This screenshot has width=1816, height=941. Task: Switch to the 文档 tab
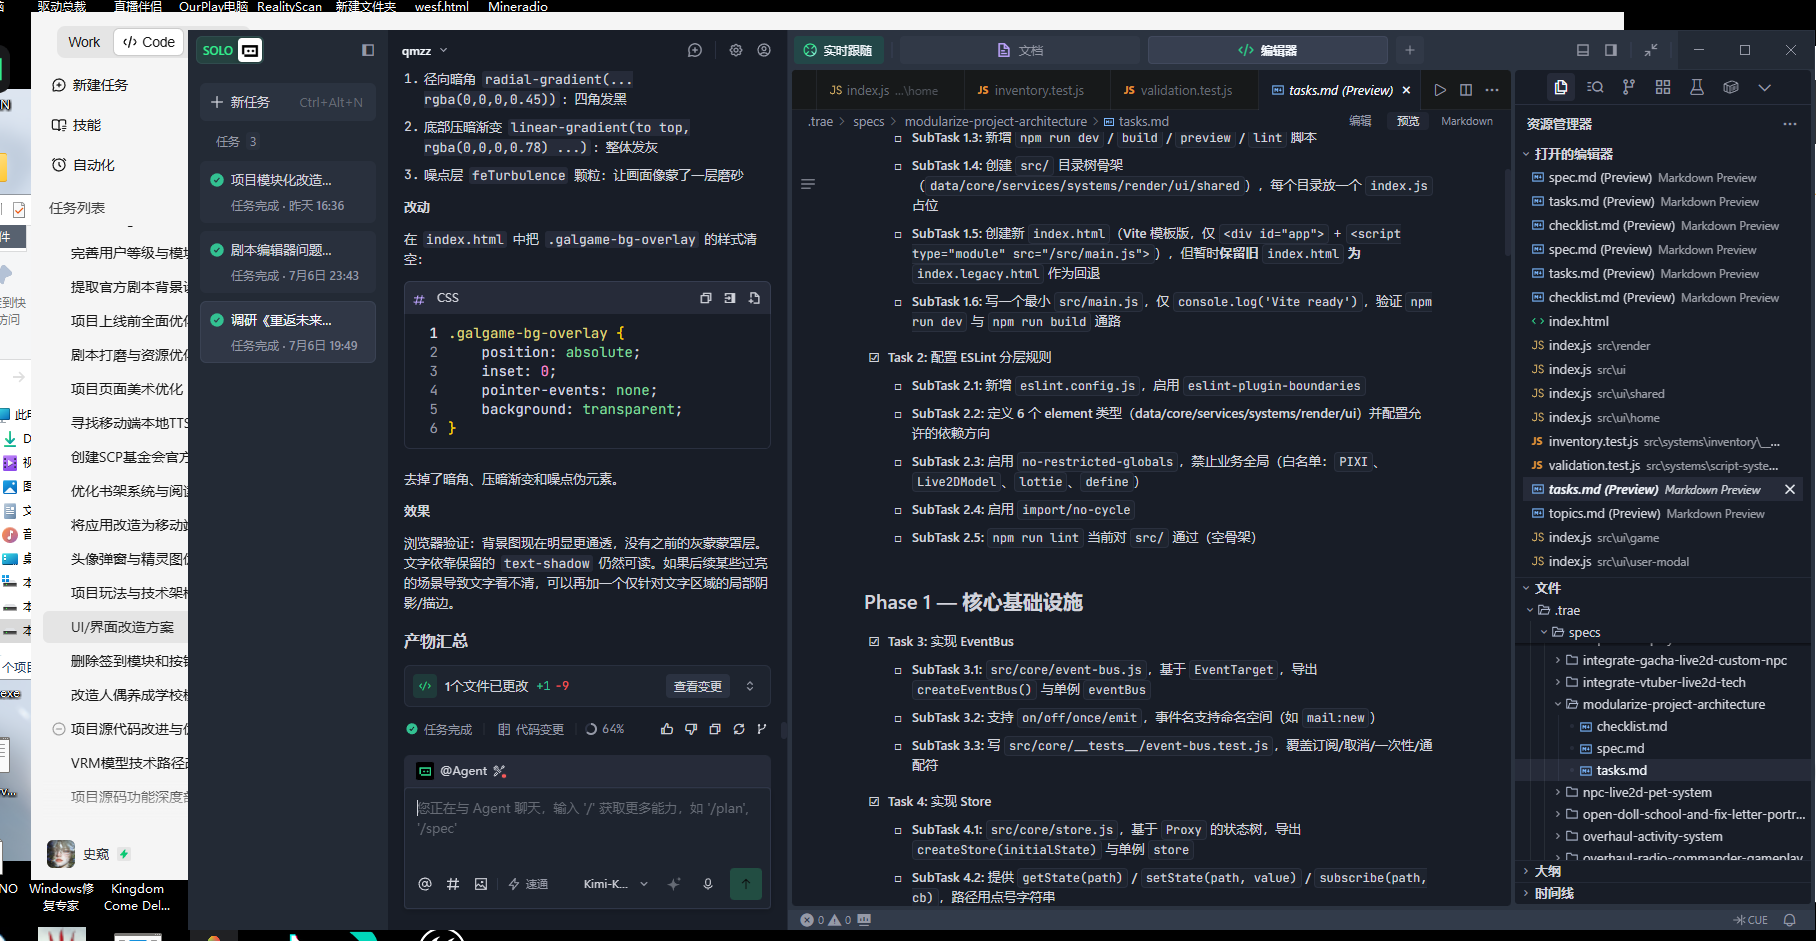pos(1020,50)
